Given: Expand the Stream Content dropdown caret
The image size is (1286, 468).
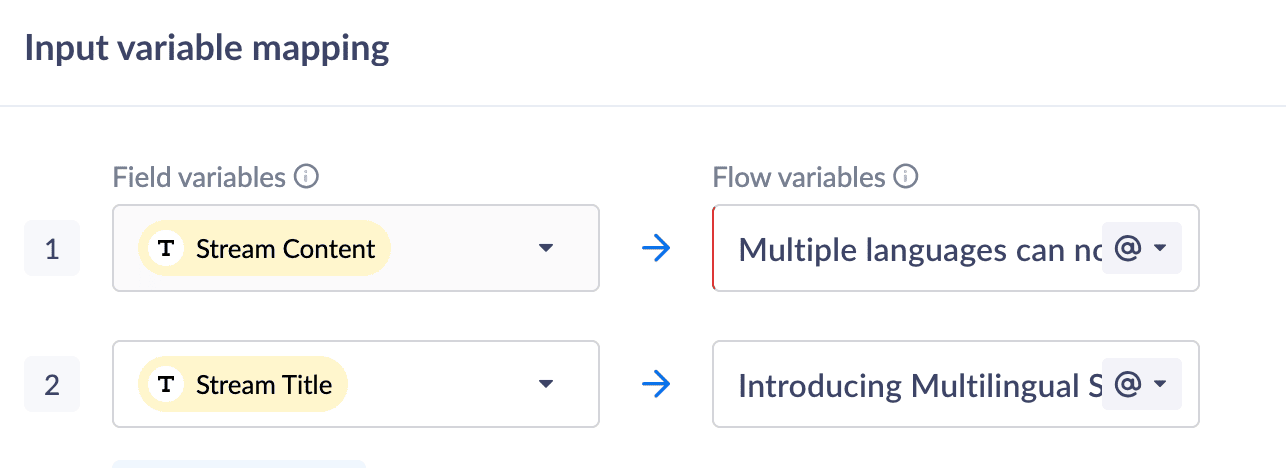Looking at the screenshot, I should tap(545, 249).
